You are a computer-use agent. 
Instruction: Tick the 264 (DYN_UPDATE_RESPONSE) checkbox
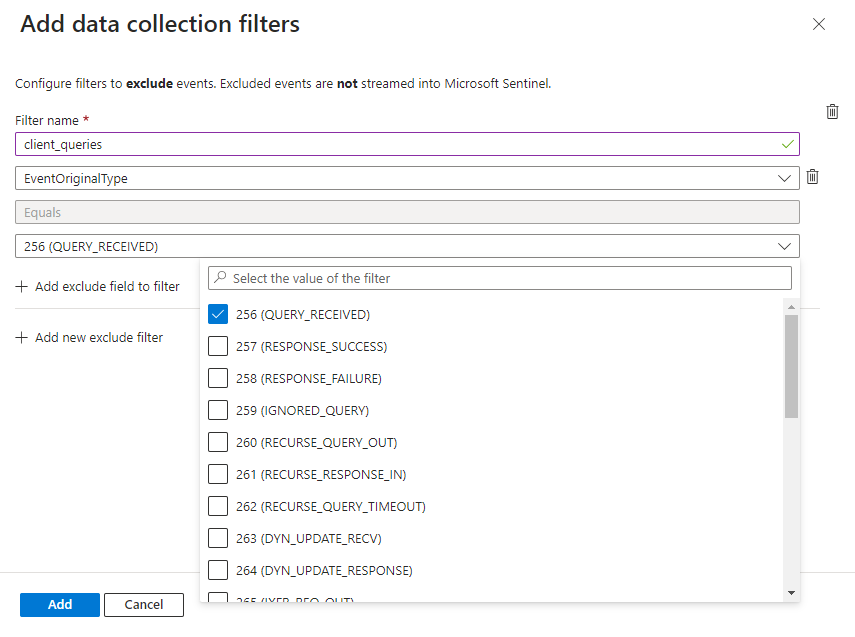[x=217, y=569]
